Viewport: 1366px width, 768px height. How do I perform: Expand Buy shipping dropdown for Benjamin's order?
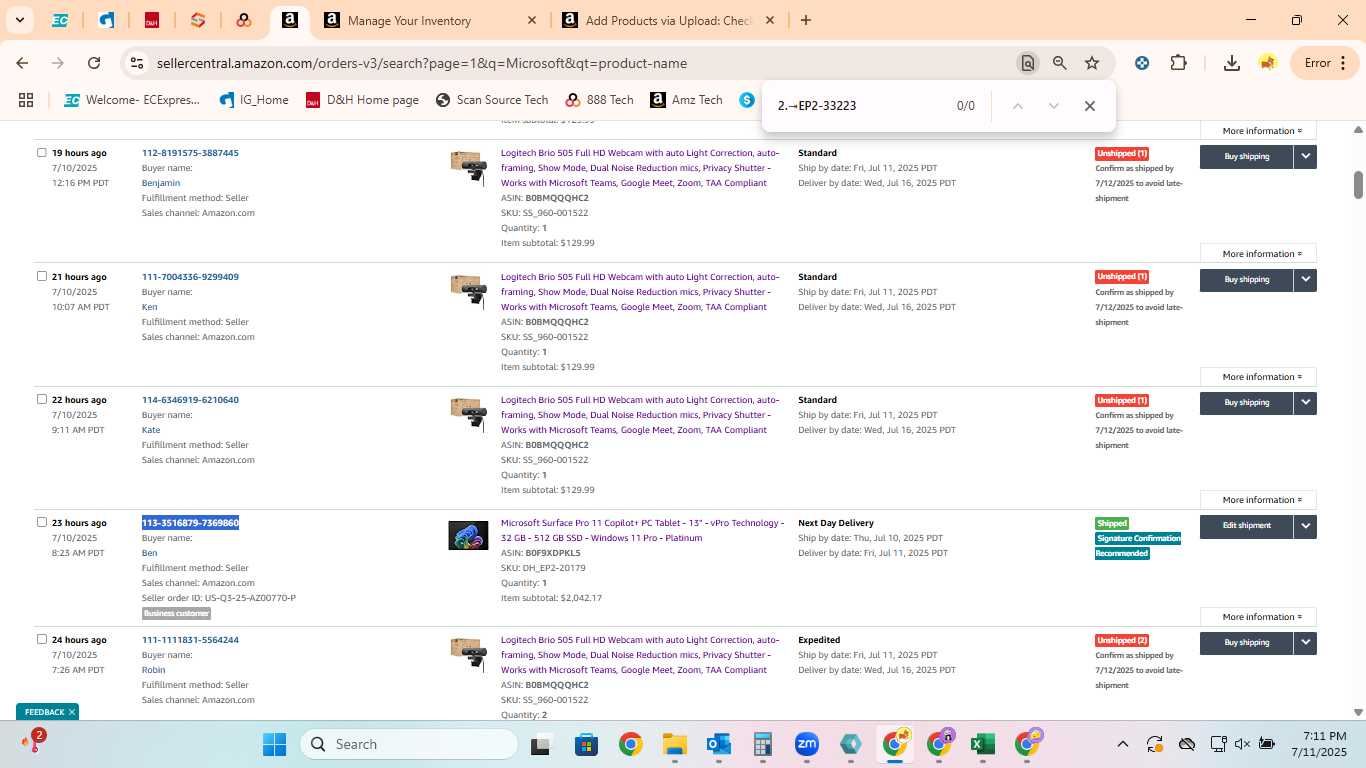(1305, 156)
